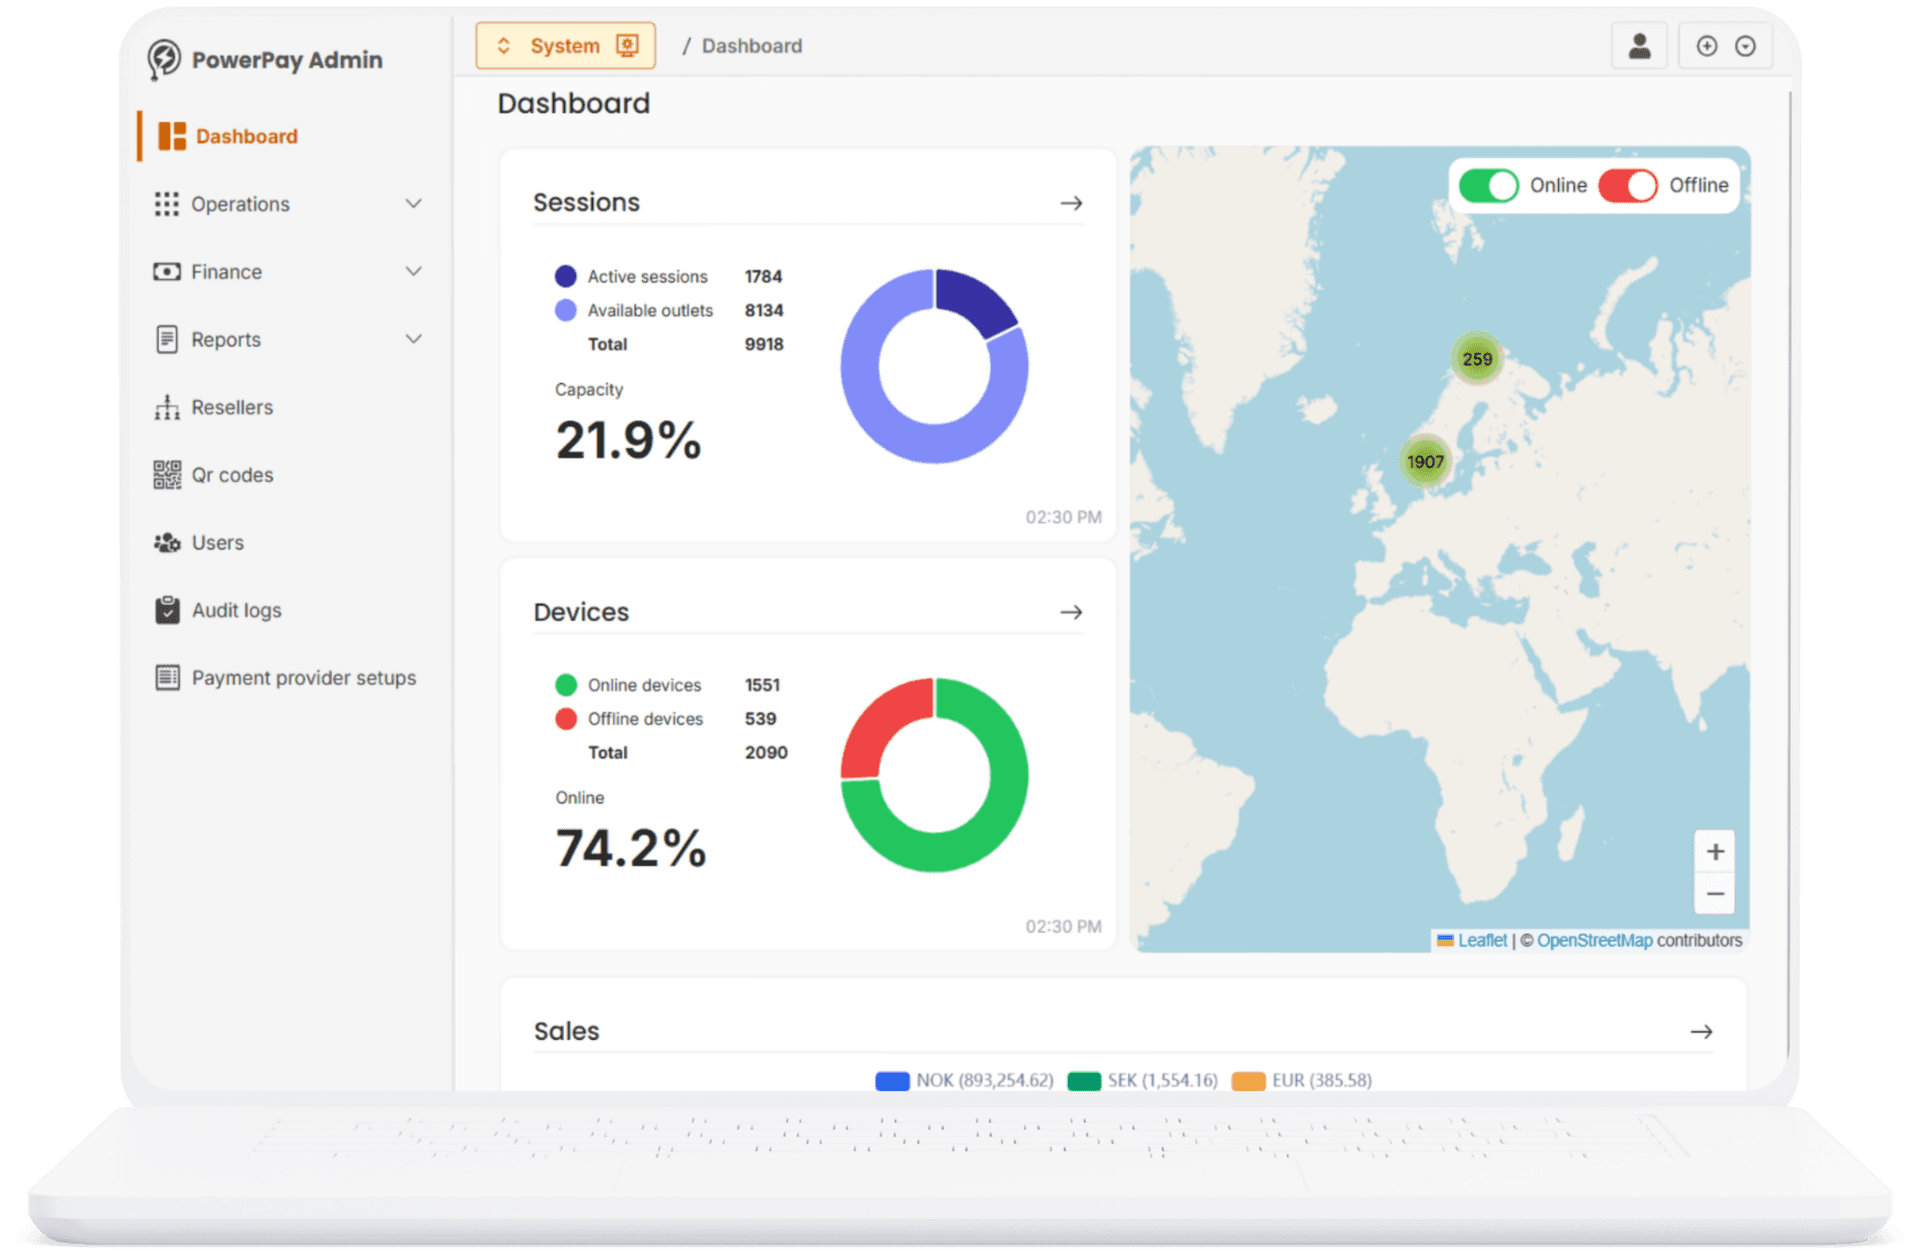Expand the Reports menu chevron
Viewport: 1920px width, 1251px height.
[x=413, y=340]
